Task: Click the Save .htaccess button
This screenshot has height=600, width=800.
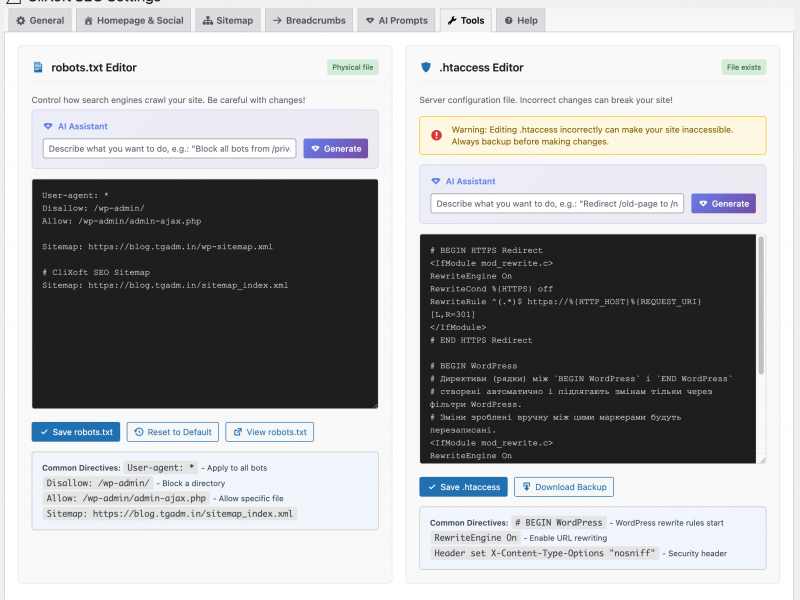Action: [463, 487]
